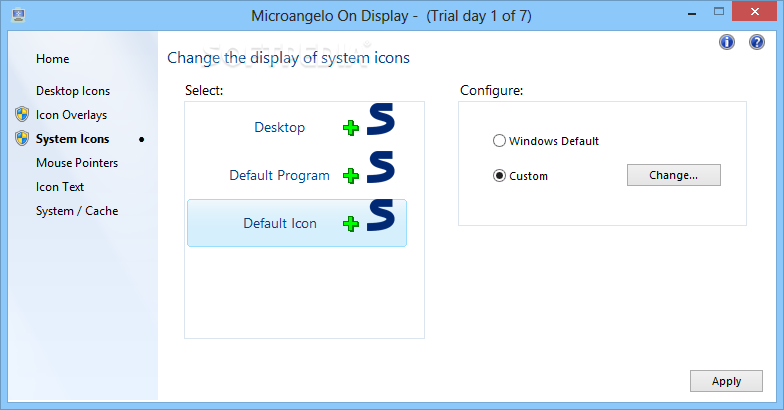Select the Windows Default radio option
This screenshot has width=784, height=410.
pyautogui.click(x=500, y=141)
